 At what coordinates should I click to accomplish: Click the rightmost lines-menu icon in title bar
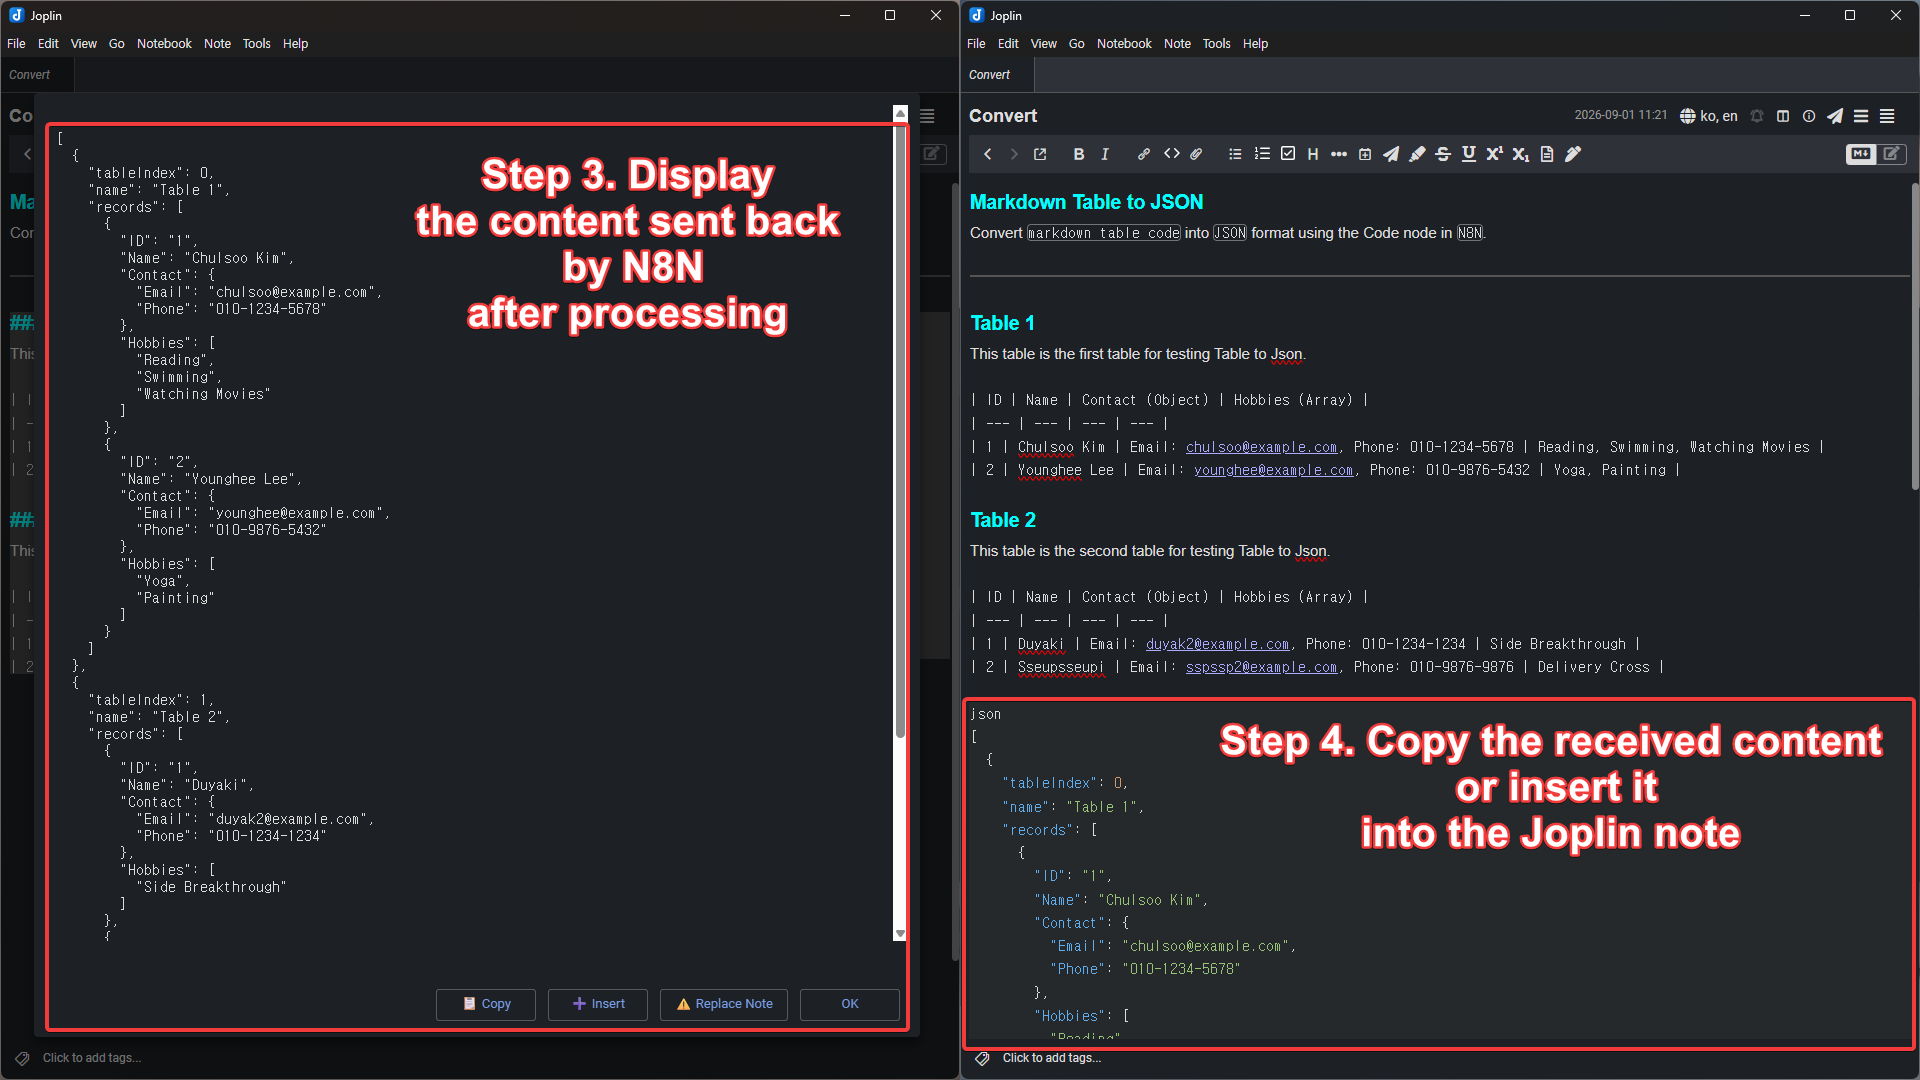click(x=1887, y=116)
